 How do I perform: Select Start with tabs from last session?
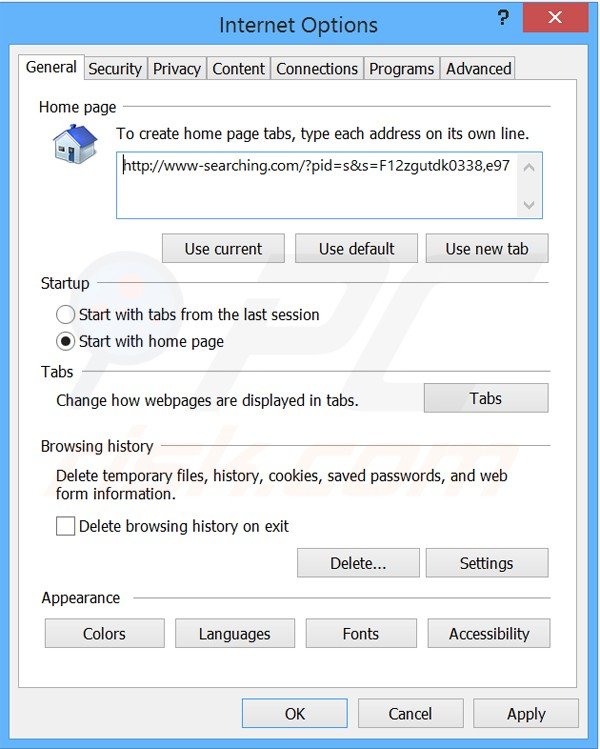point(66,314)
